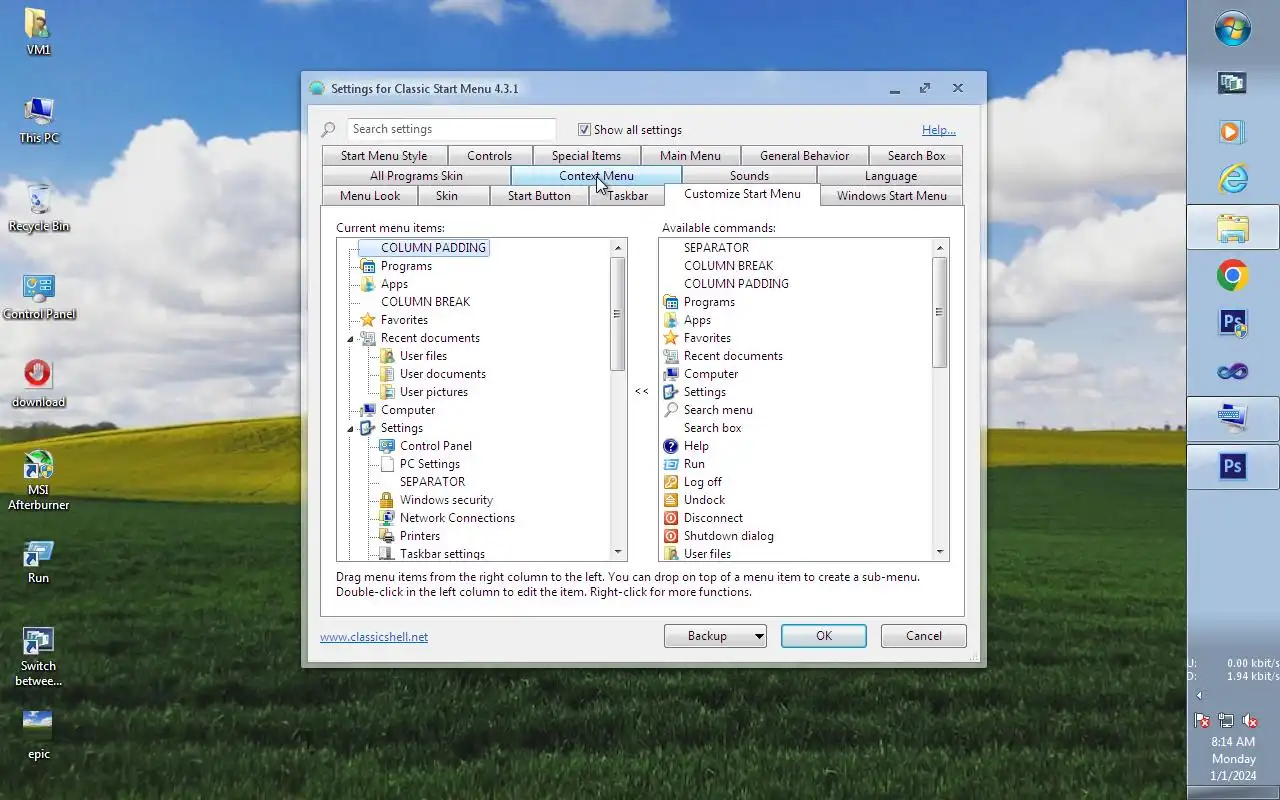The height and width of the screenshot is (800, 1280).
Task: Open the Controls tab
Action: tap(489, 156)
